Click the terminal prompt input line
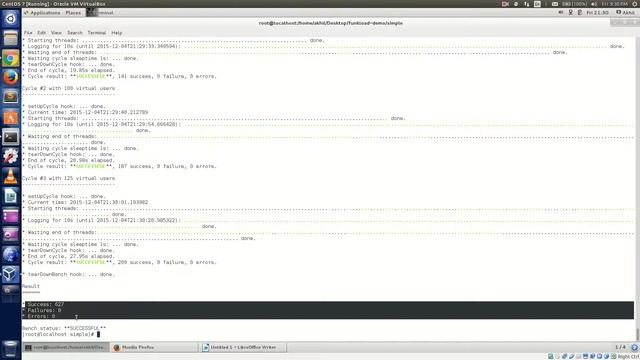Screen dimensions: 640x360 click(61, 334)
